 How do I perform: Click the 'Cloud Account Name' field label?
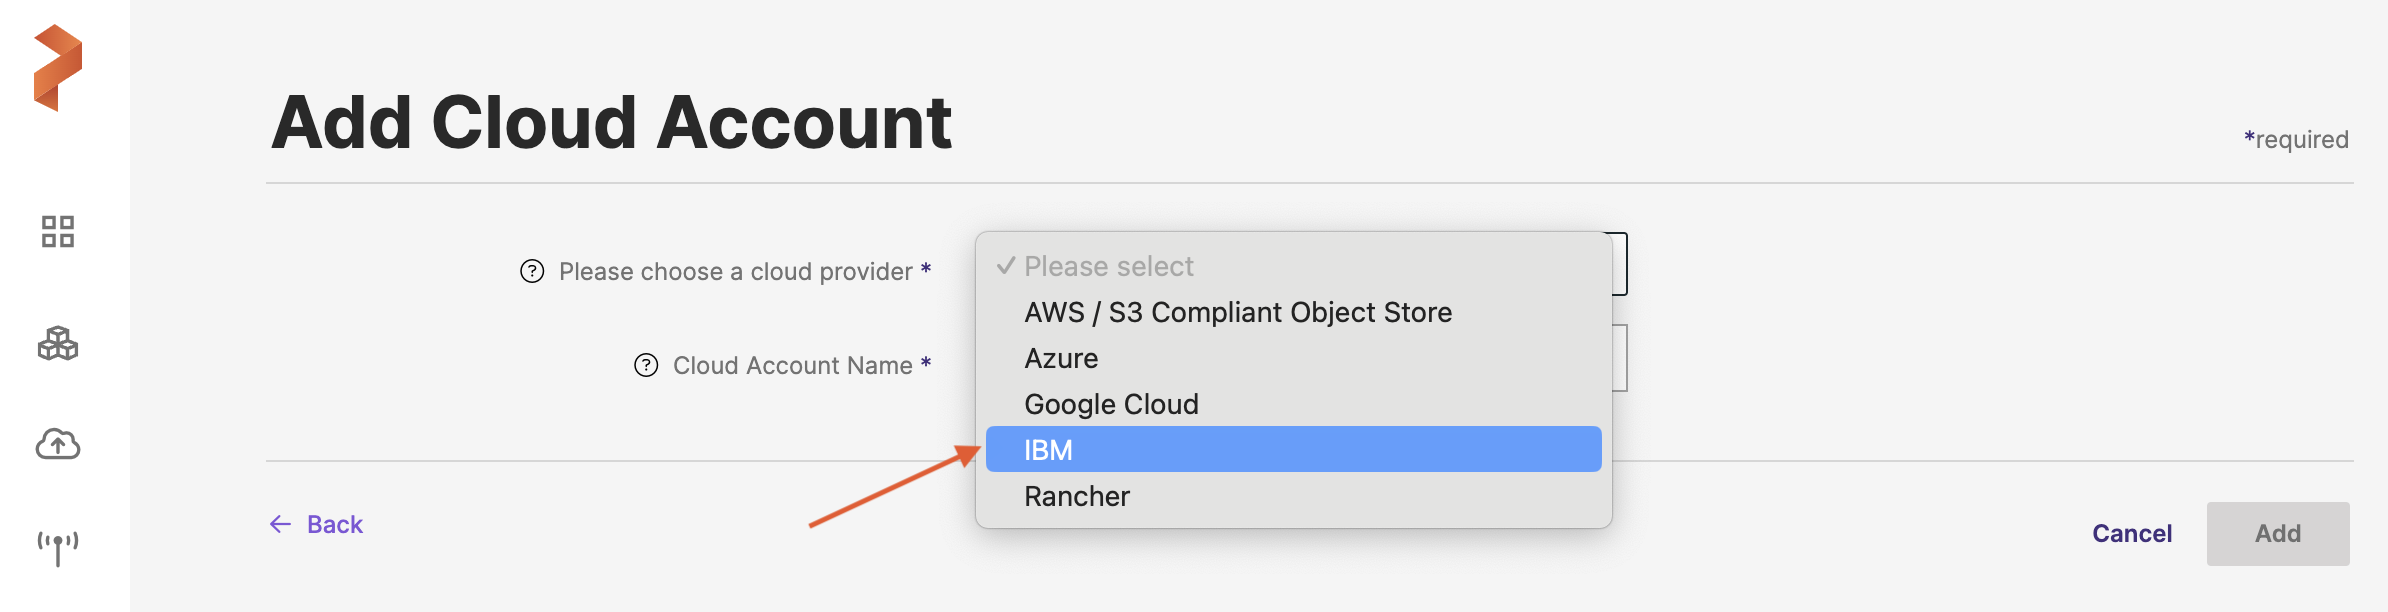[x=792, y=365]
